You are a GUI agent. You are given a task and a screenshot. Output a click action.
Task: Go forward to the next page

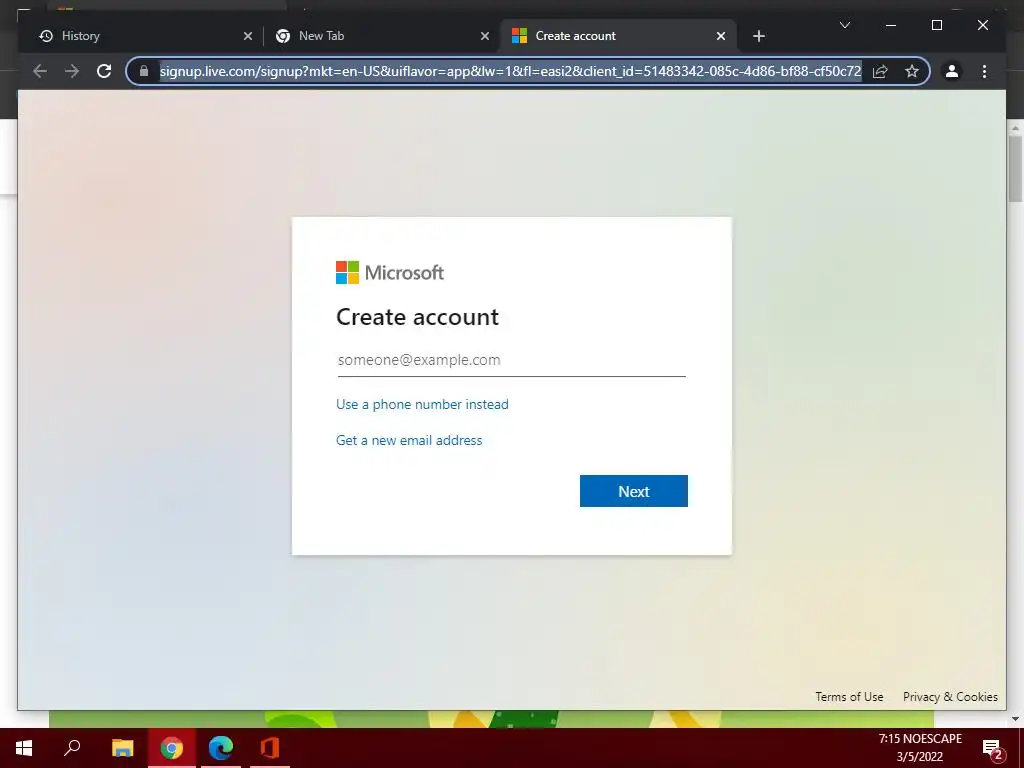point(72,71)
